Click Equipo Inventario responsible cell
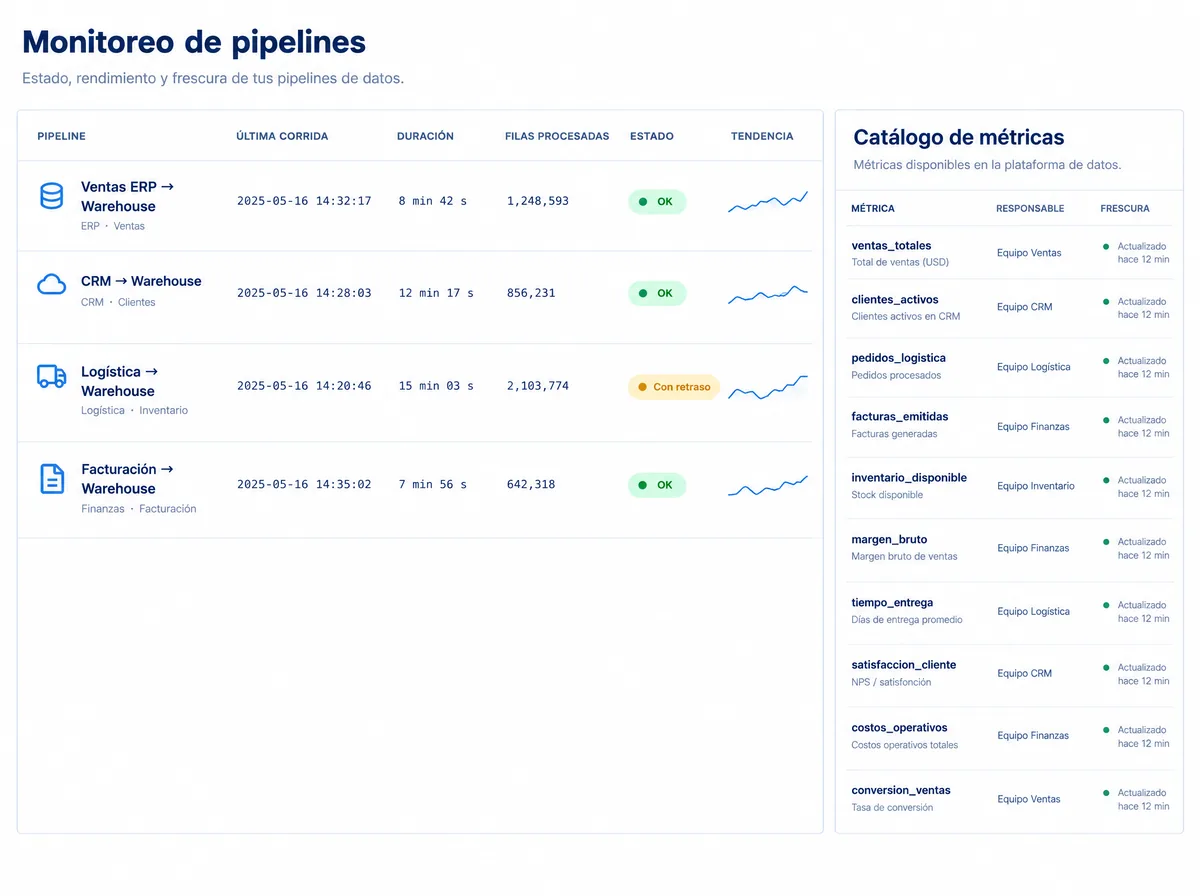This screenshot has height=896, width=1200. coord(1036,486)
